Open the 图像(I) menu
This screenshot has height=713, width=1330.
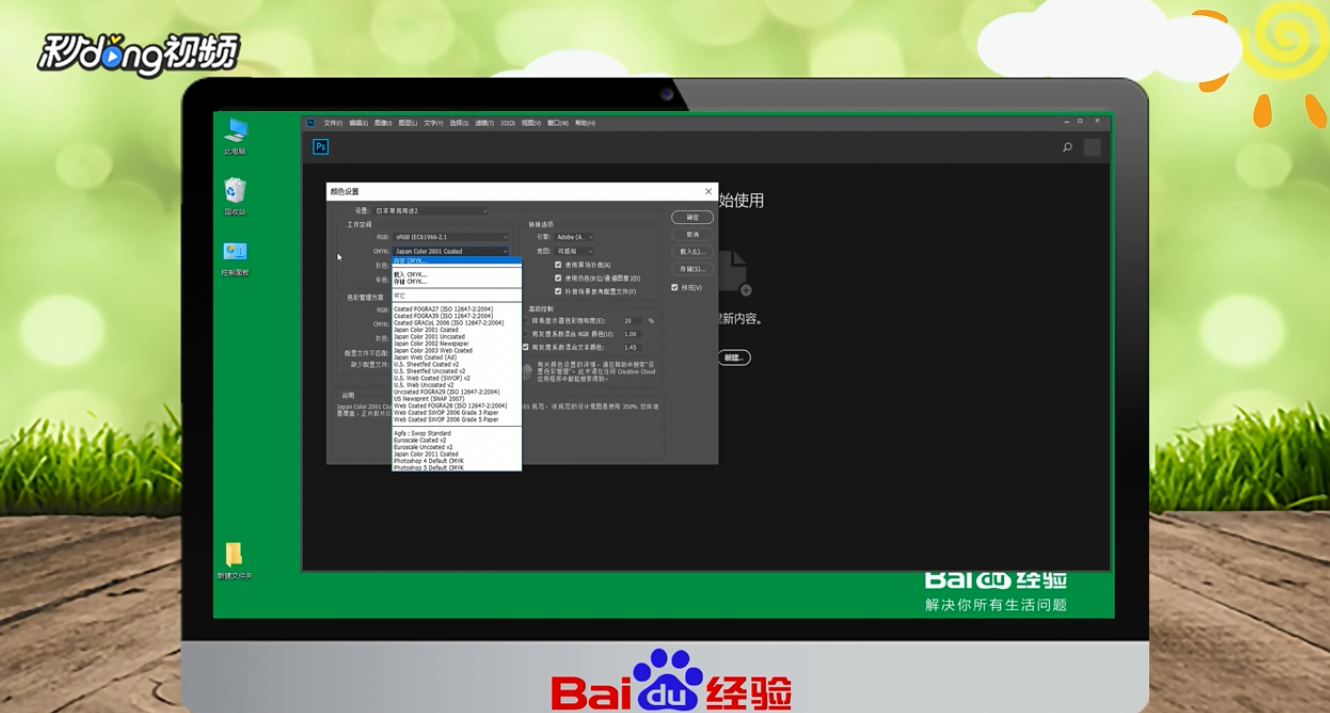point(383,123)
